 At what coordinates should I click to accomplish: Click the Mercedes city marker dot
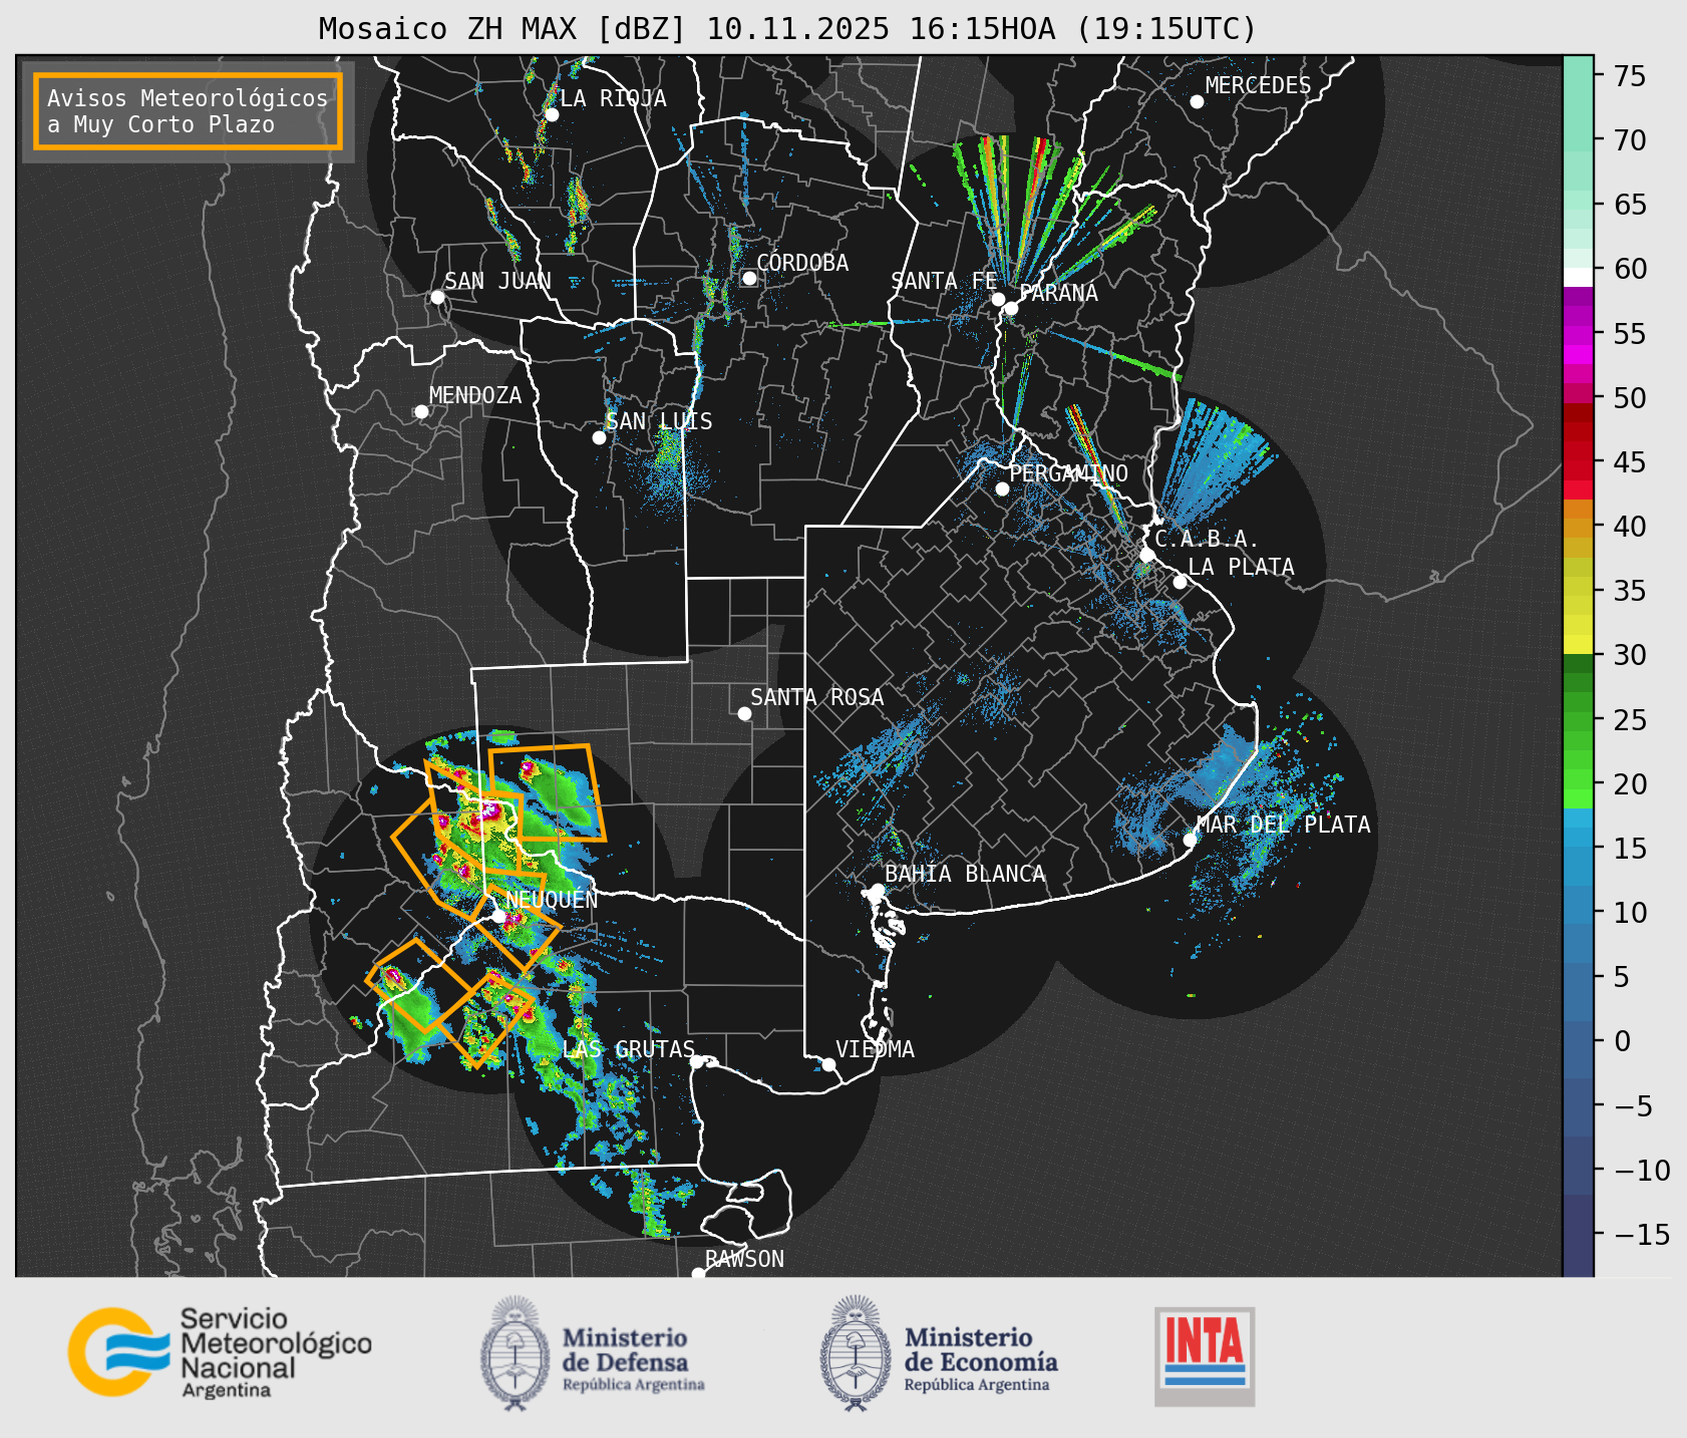point(1196,102)
